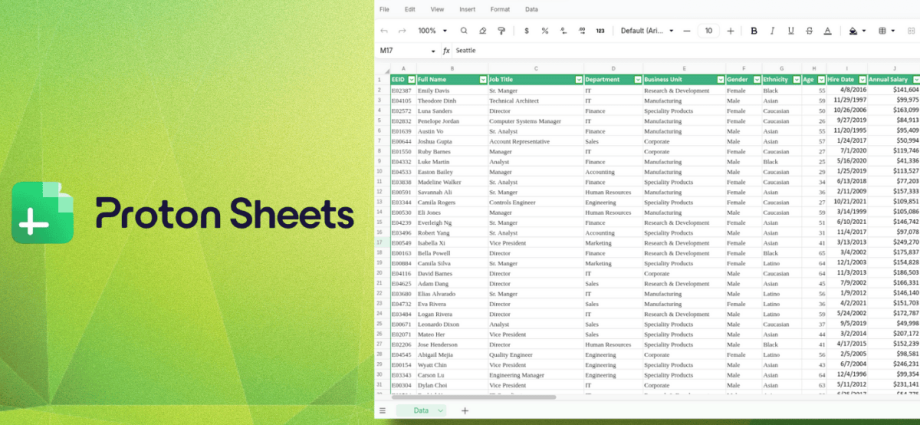Toggle bold formatting

754,31
